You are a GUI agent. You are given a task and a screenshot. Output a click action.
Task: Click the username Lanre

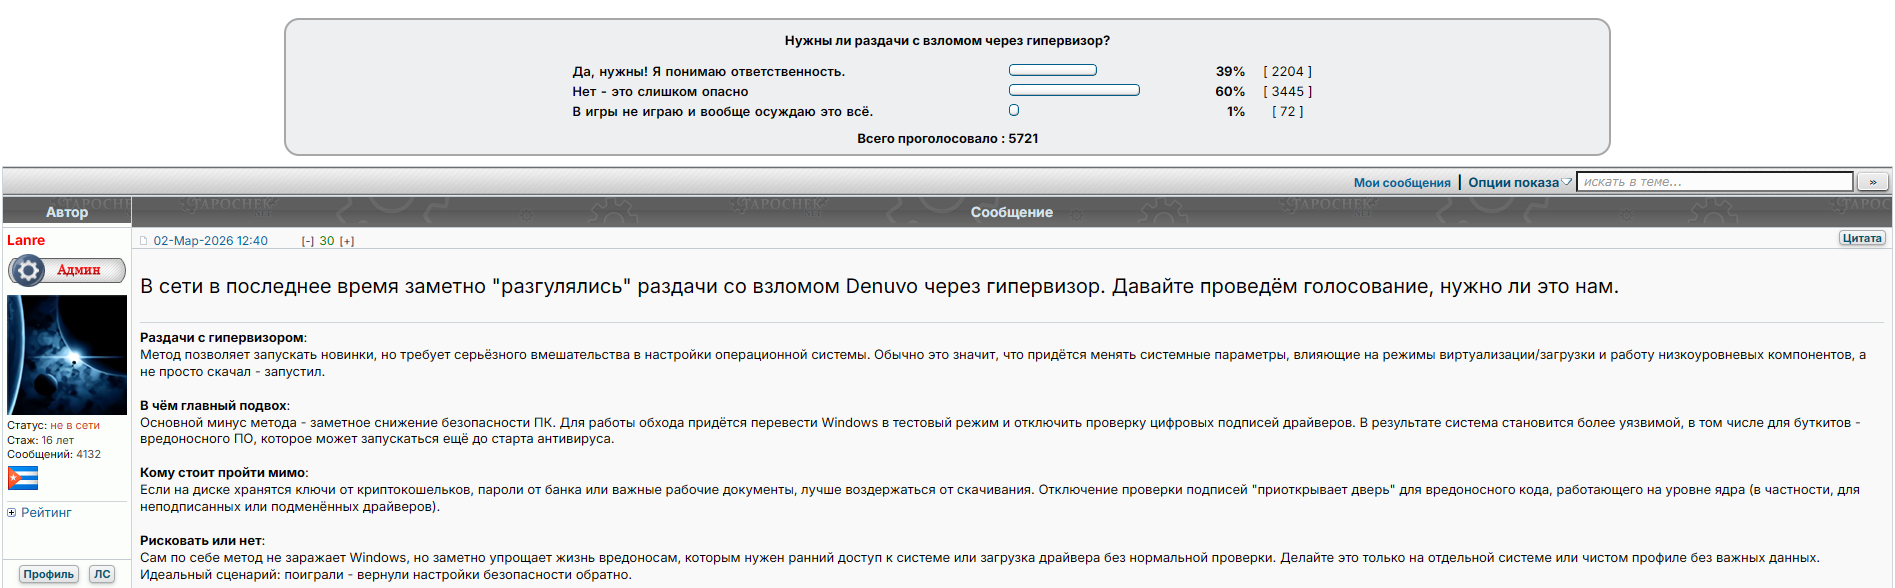pos(26,240)
